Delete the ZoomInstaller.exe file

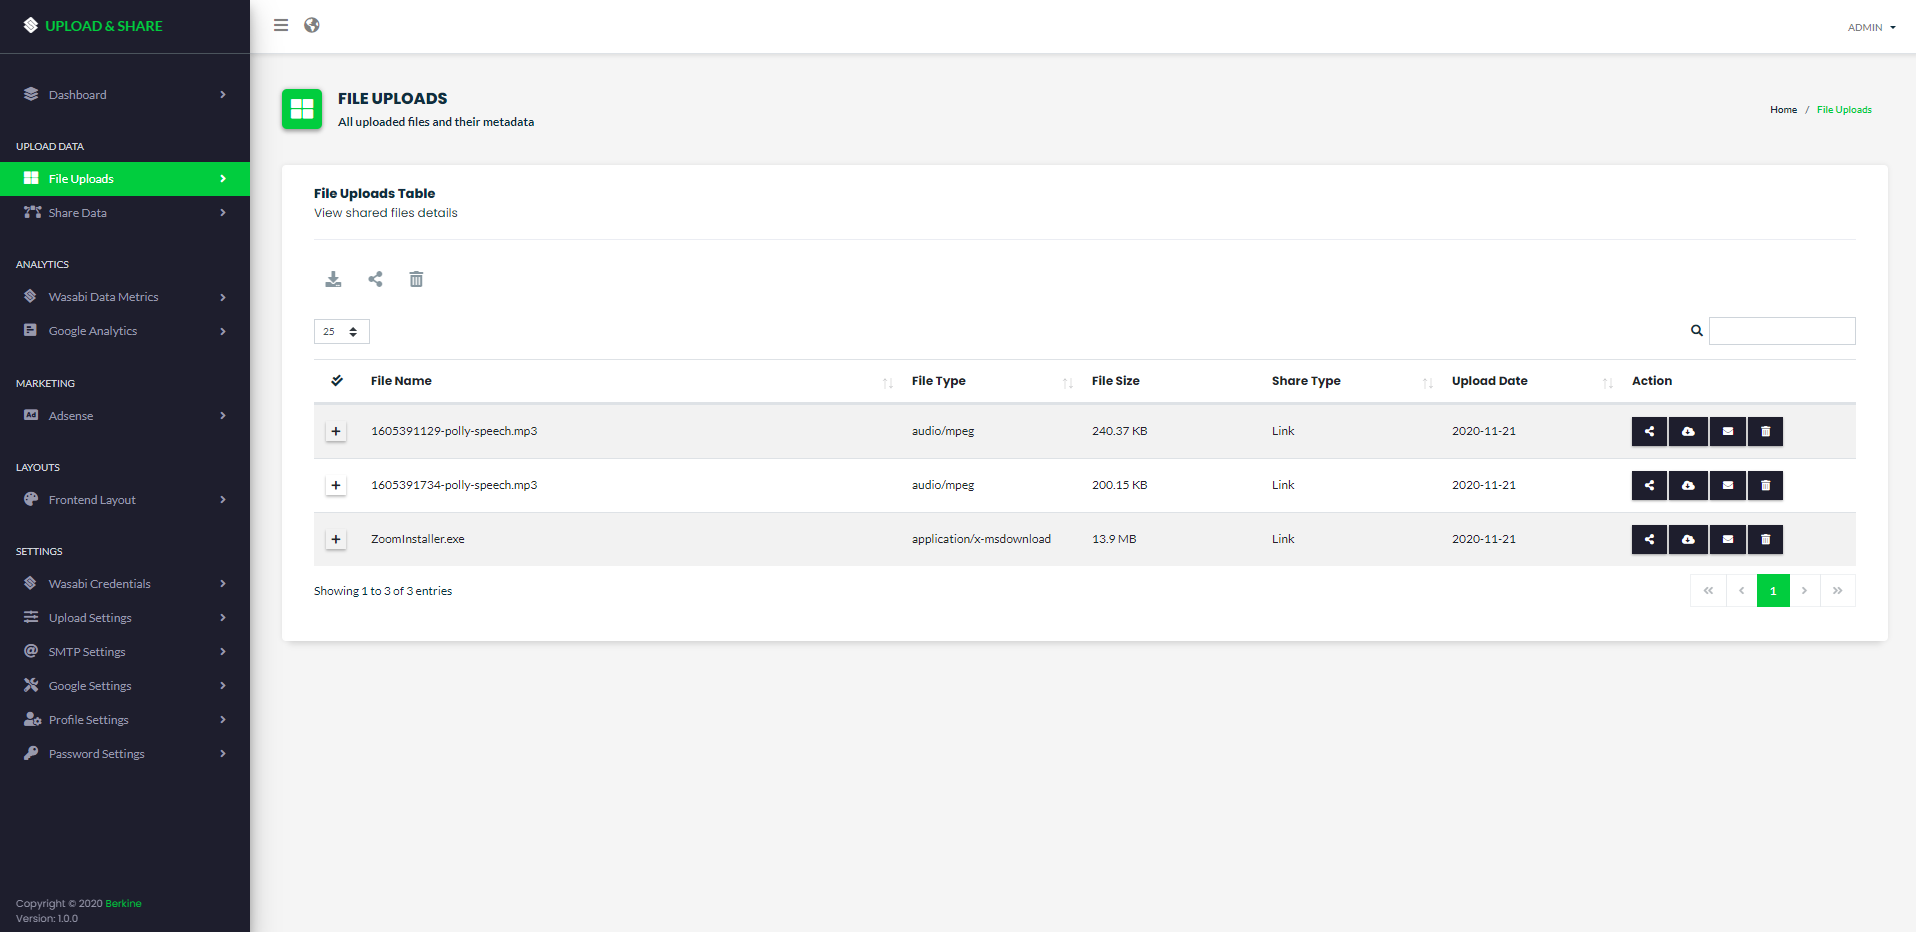click(1765, 540)
